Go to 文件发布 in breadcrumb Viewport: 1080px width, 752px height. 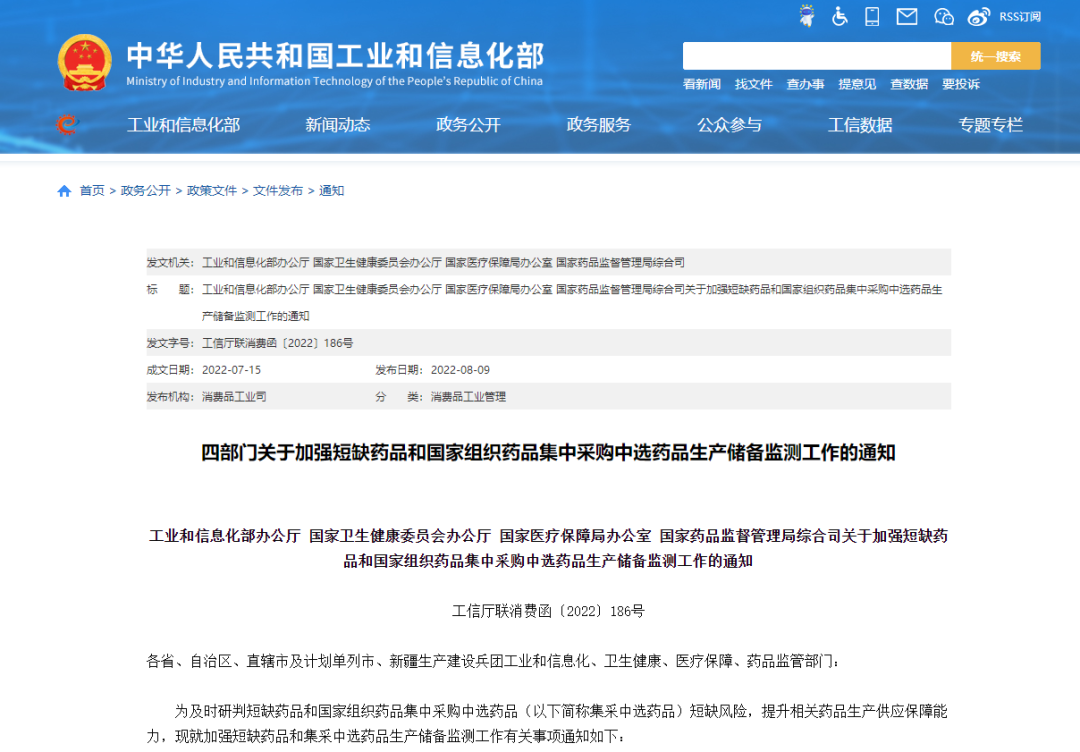(278, 191)
